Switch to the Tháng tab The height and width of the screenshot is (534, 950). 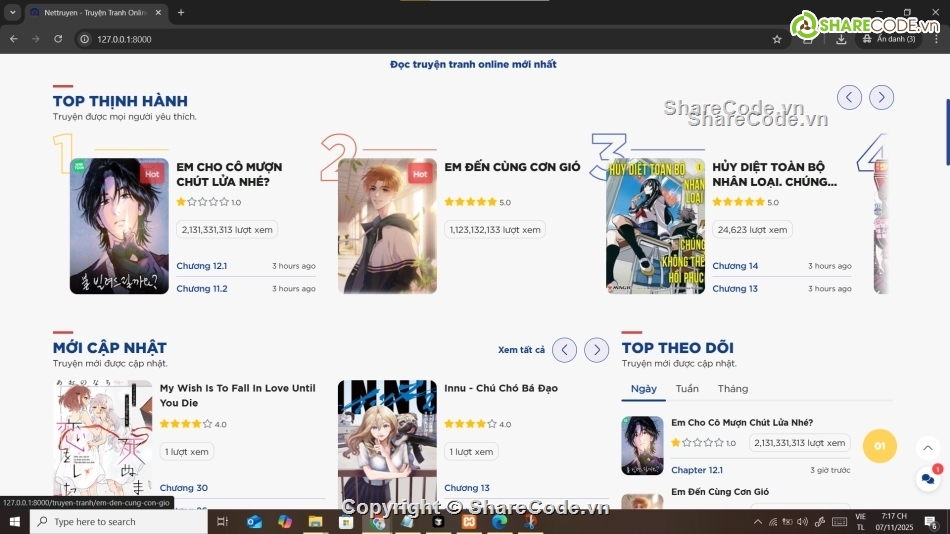732,389
